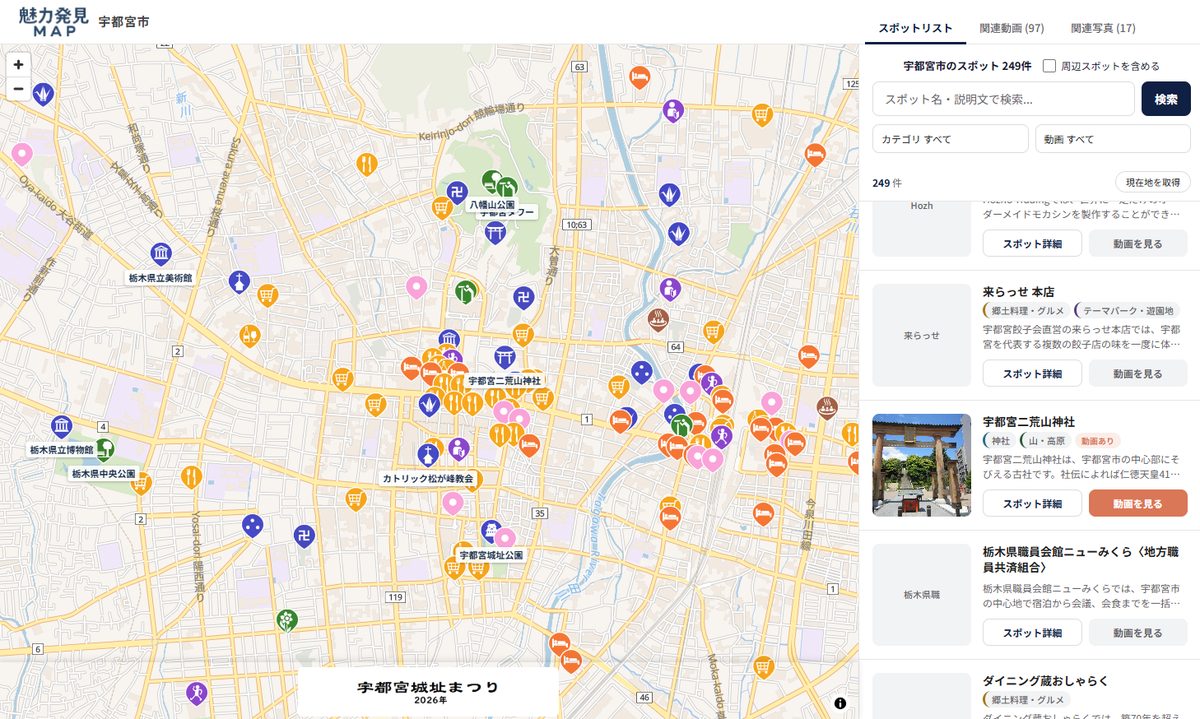Viewport: 1200px width, 719px height.
Task: Click 現在地を取得 button
Action: click(1153, 182)
